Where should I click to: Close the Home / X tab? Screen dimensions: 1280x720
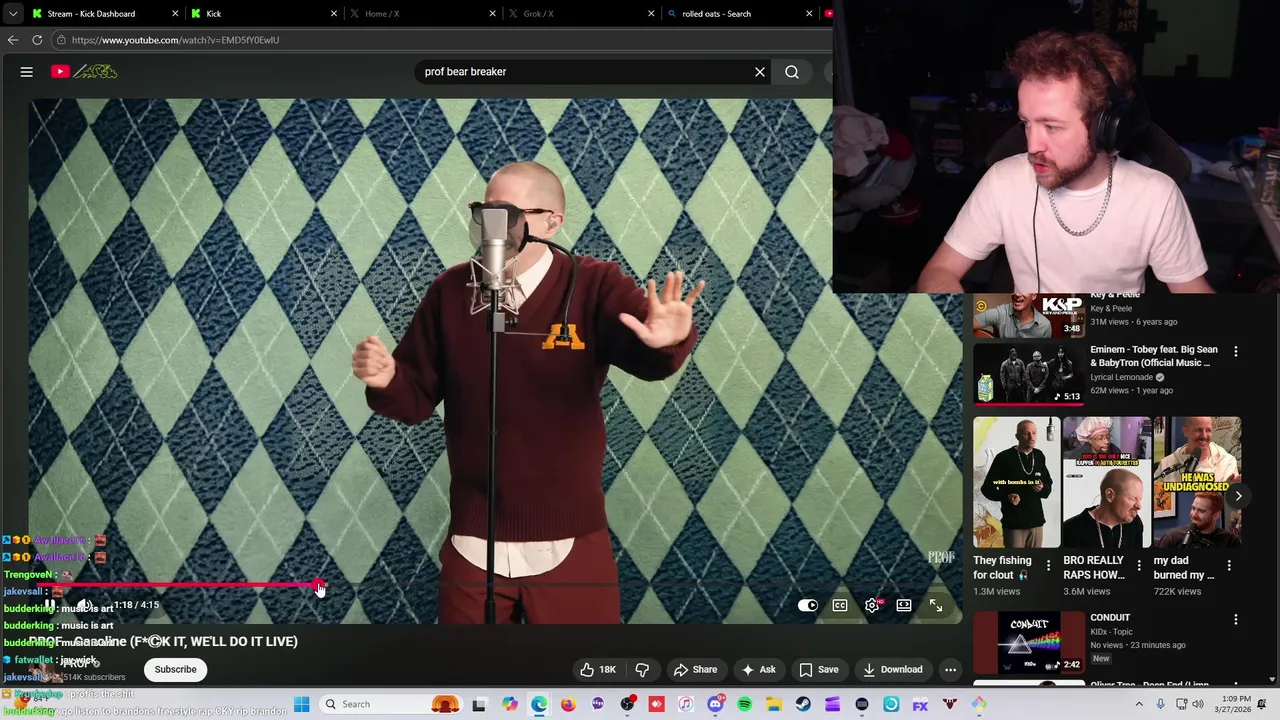pyautogui.click(x=493, y=14)
